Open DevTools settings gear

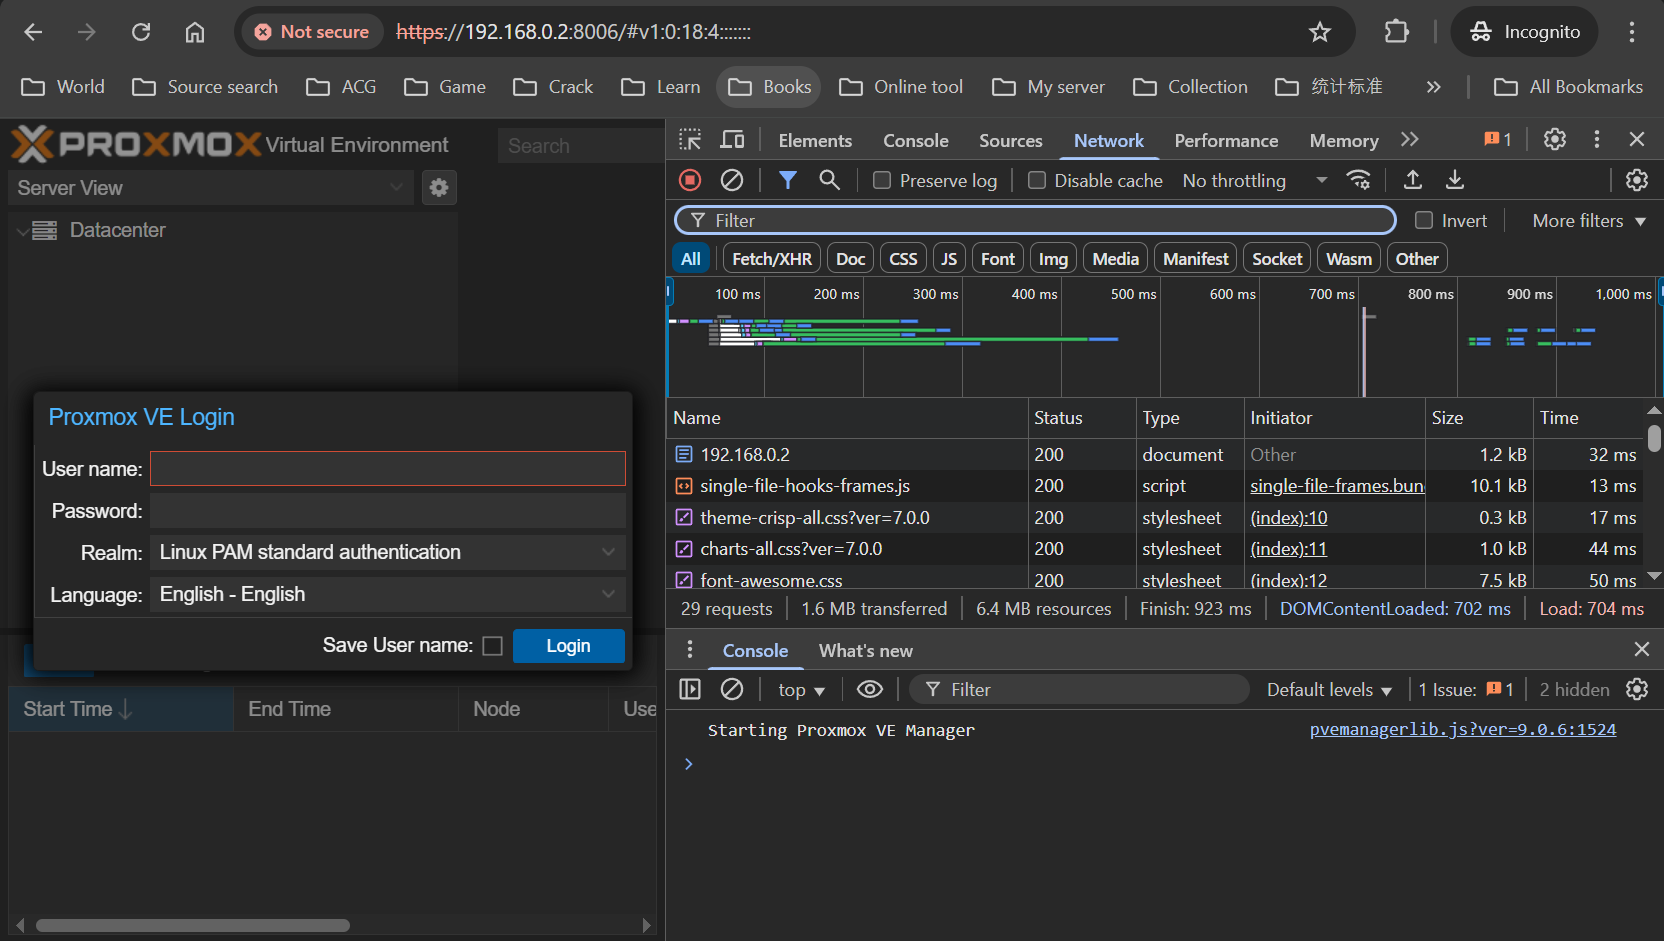coord(1554,140)
